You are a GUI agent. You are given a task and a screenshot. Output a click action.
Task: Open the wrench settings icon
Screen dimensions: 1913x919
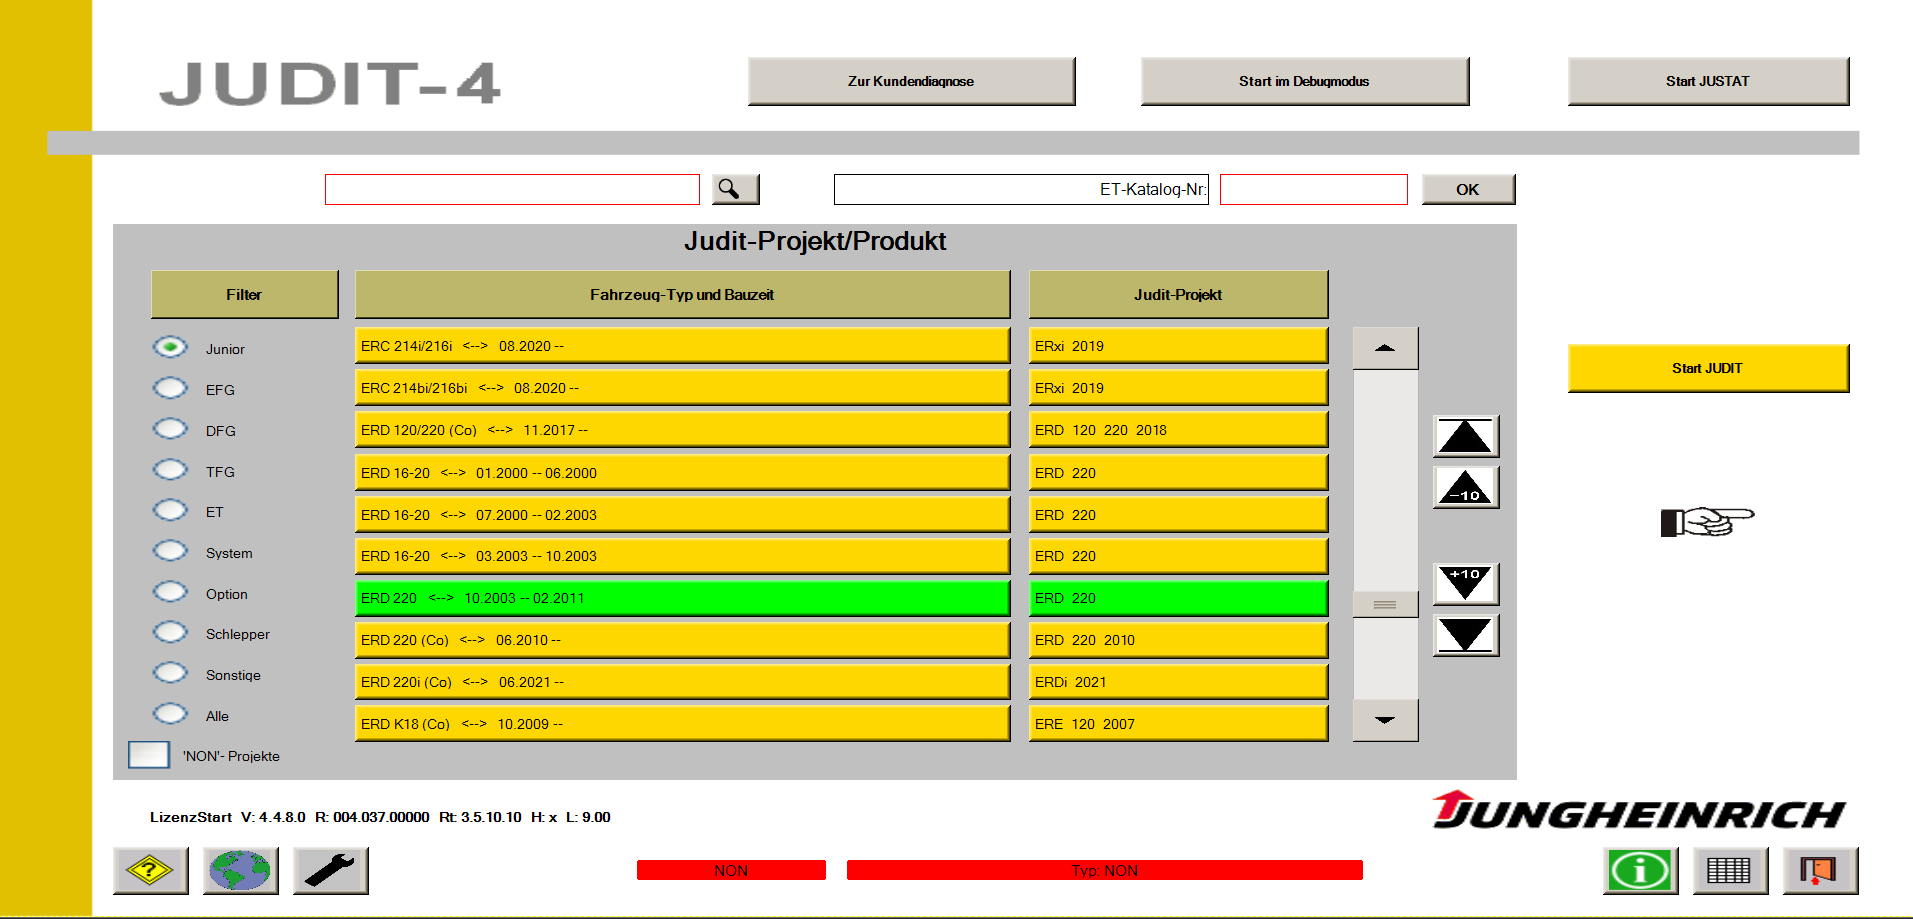[x=330, y=870]
